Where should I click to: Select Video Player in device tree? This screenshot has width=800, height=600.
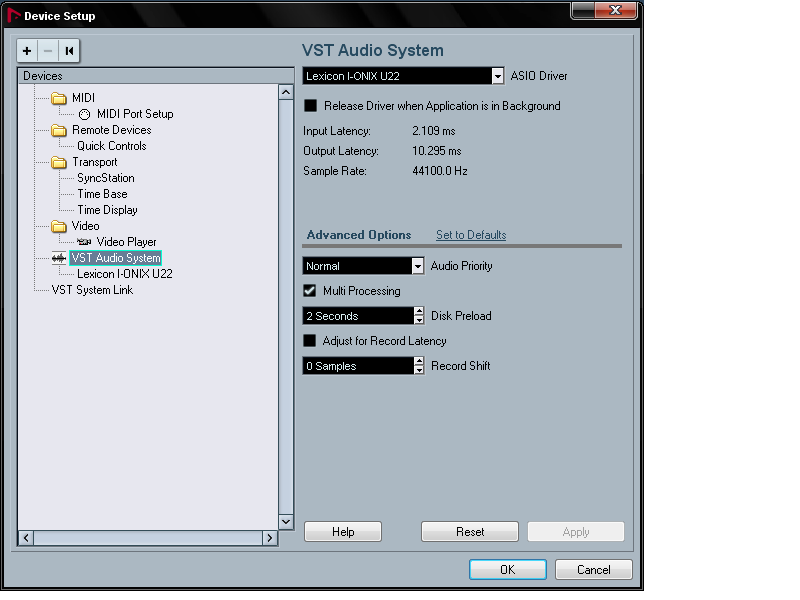pos(127,242)
